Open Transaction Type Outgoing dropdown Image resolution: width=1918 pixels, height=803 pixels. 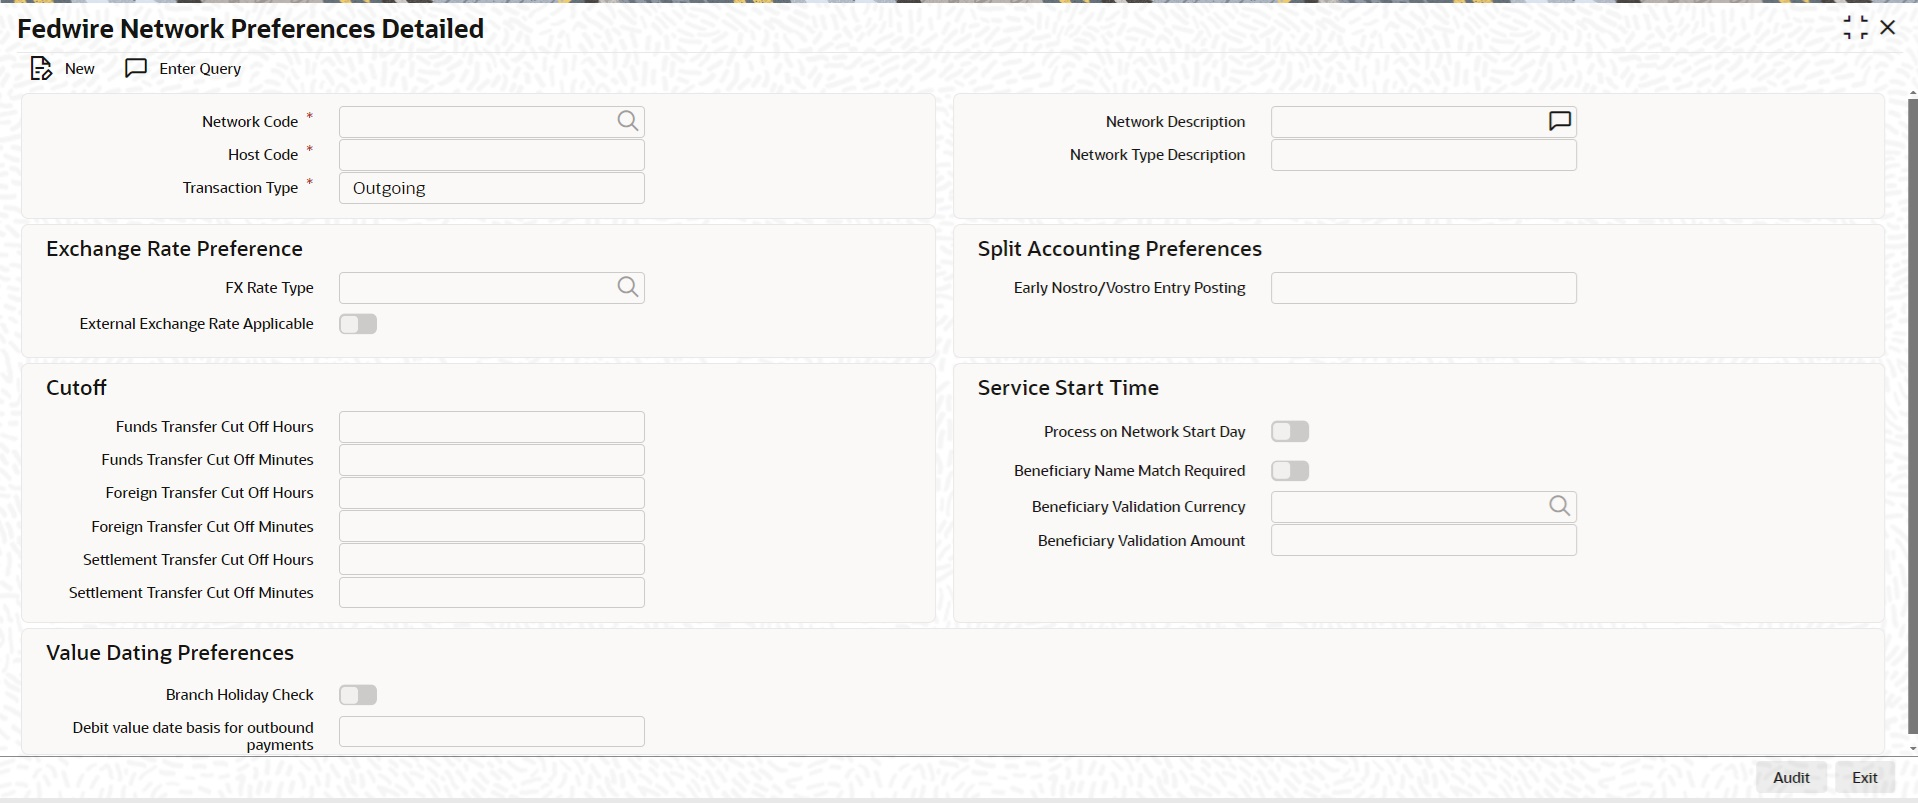[492, 188]
